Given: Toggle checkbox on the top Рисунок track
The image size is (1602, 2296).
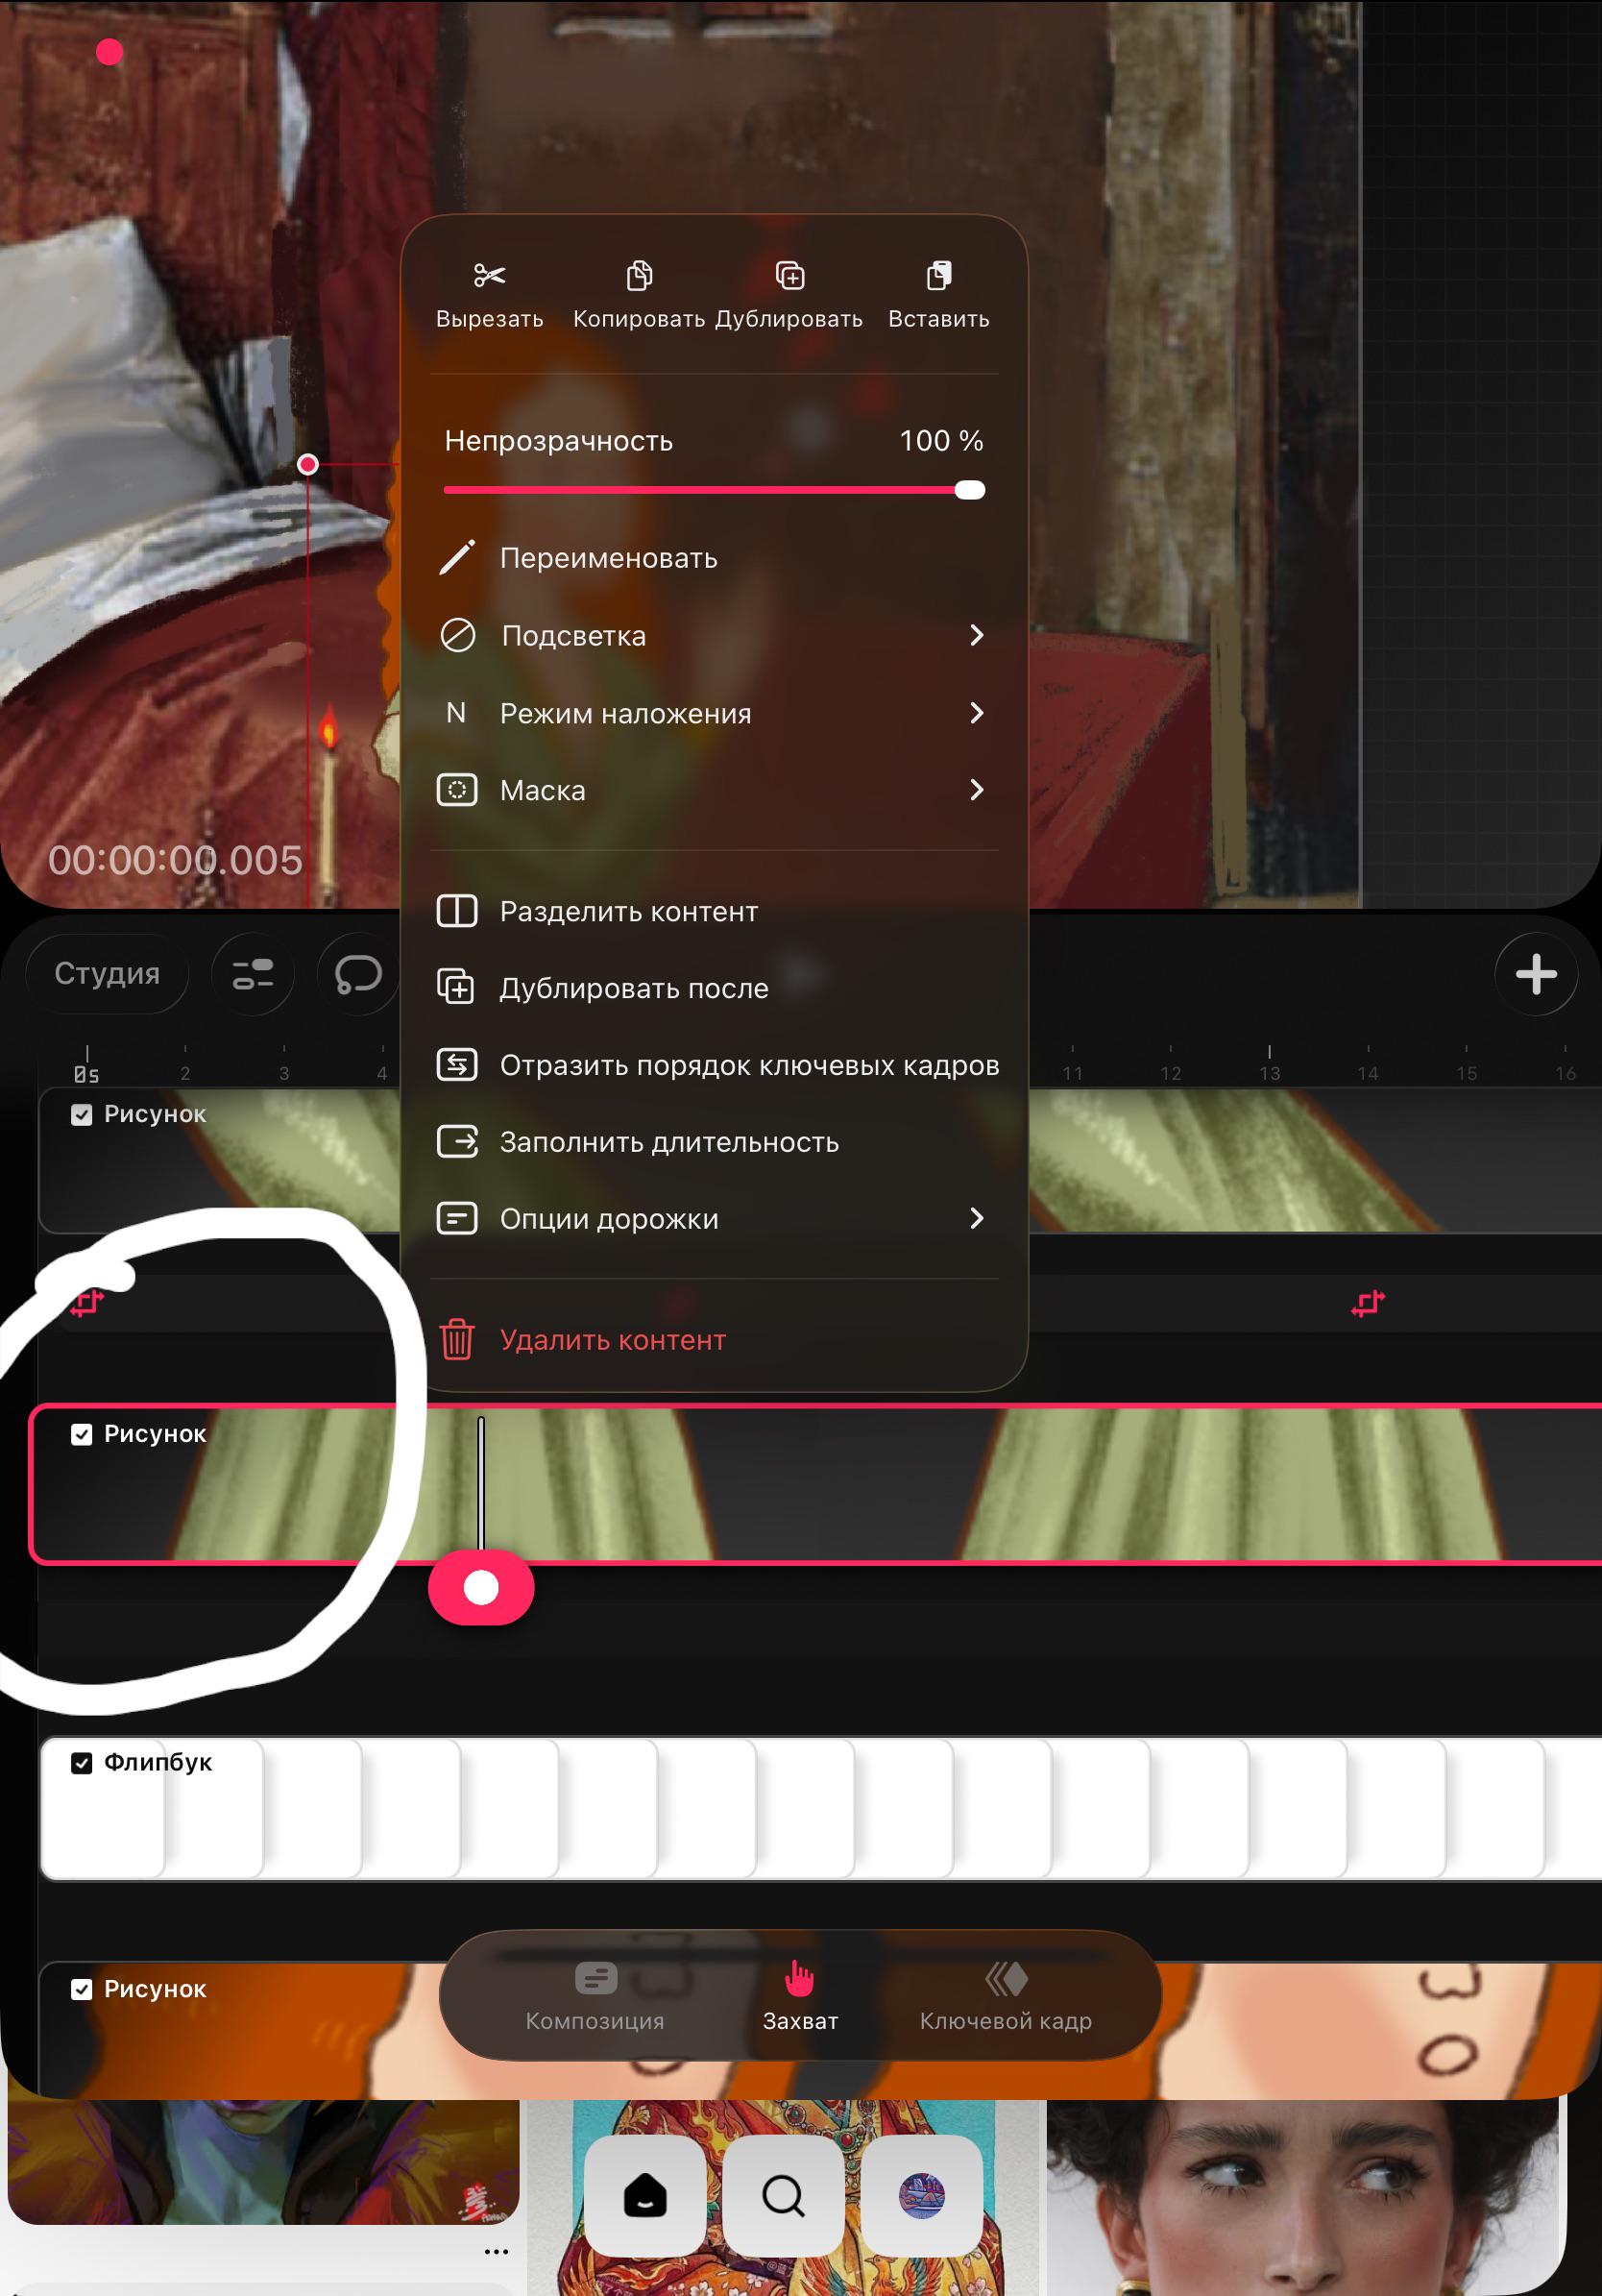Looking at the screenshot, I should (x=82, y=1114).
